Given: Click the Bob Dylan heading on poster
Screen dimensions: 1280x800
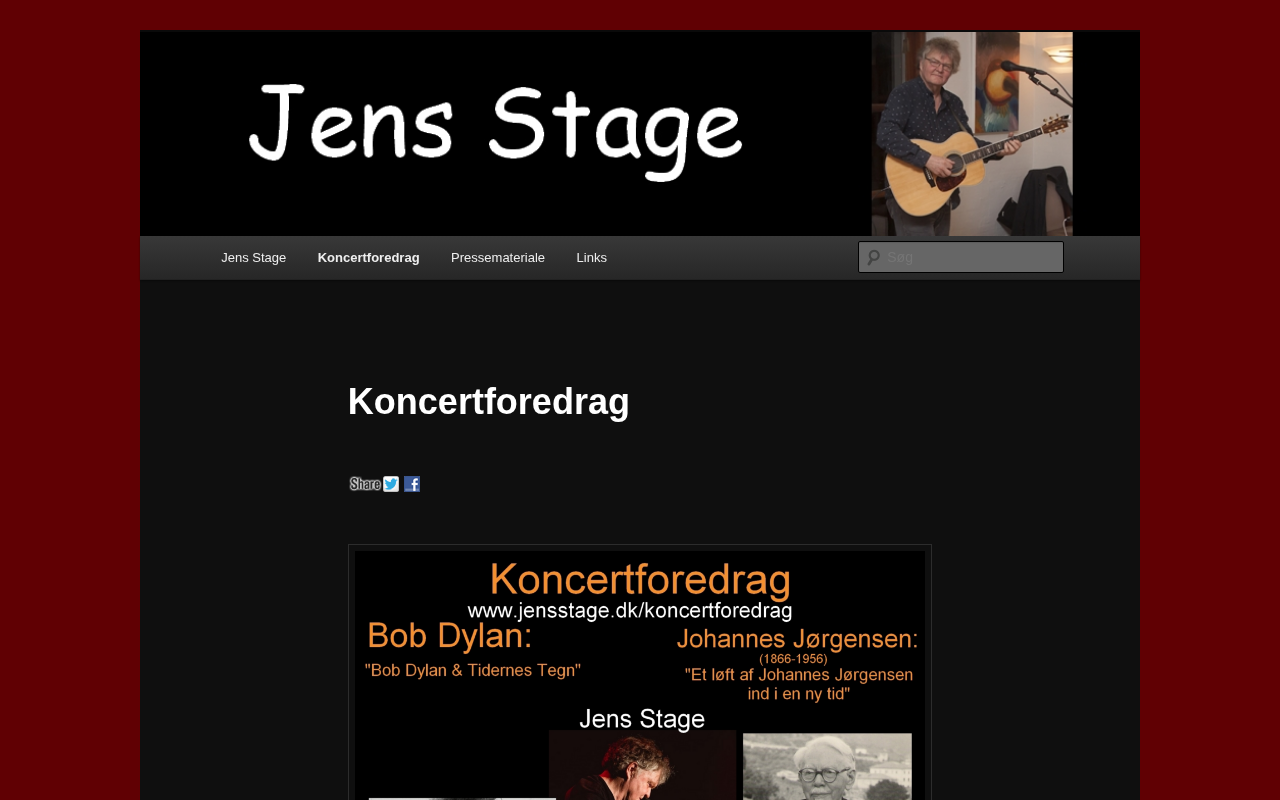Looking at the screenshot, I should tap(449, 637).
